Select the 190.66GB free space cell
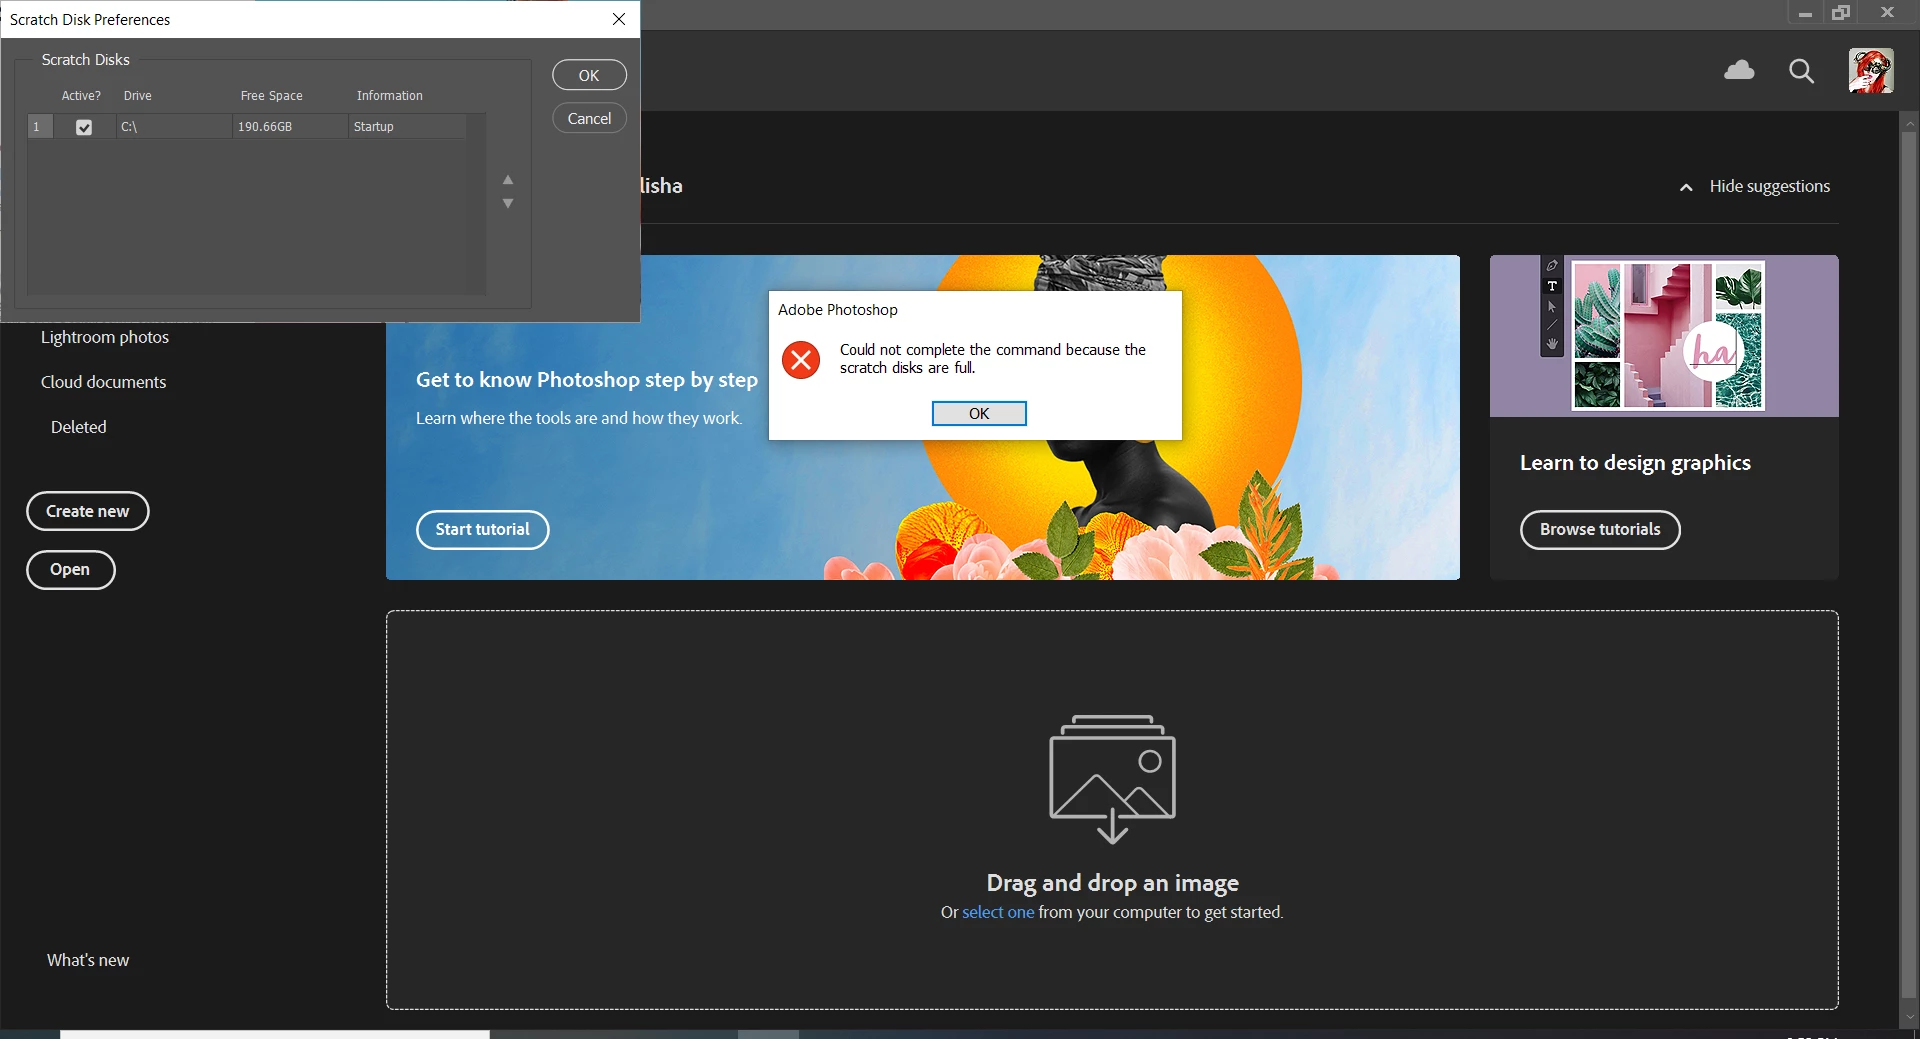Image resolution: width=1920 pixels, height=1039 pixels. point(290,127)
